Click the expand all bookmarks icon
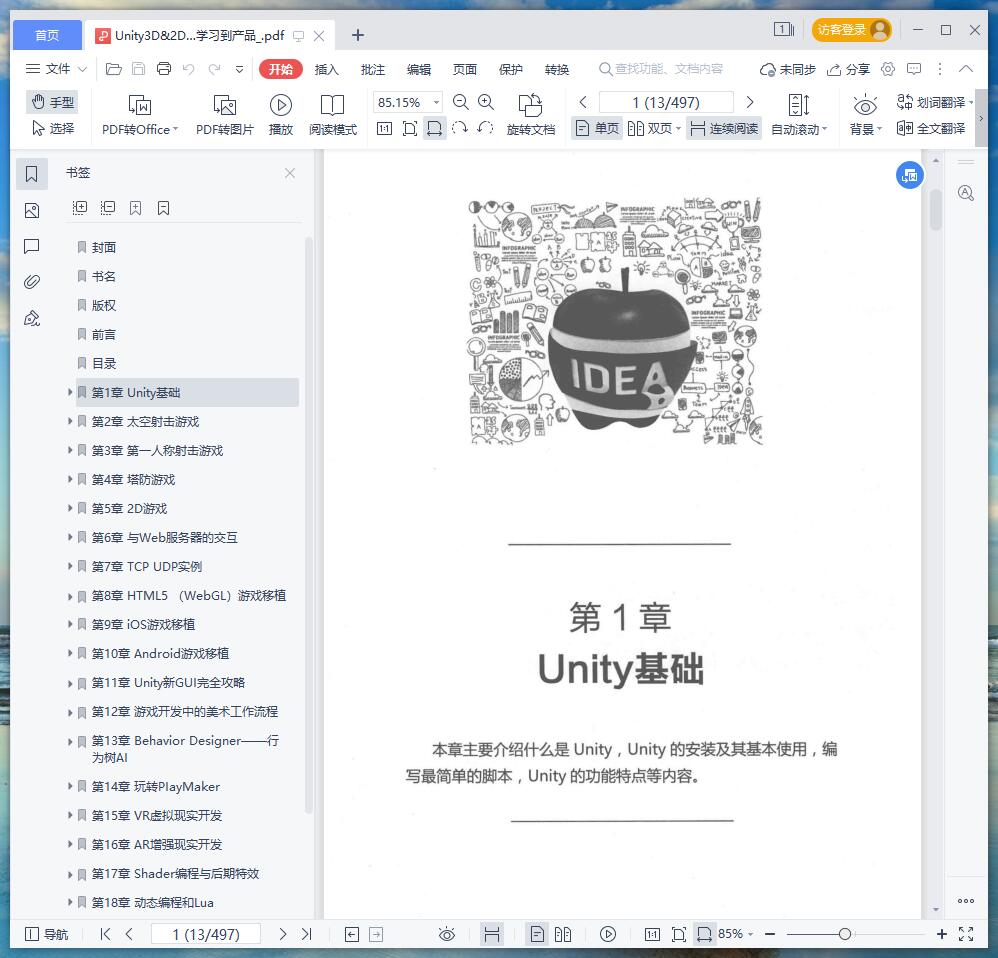 (80, 208)
